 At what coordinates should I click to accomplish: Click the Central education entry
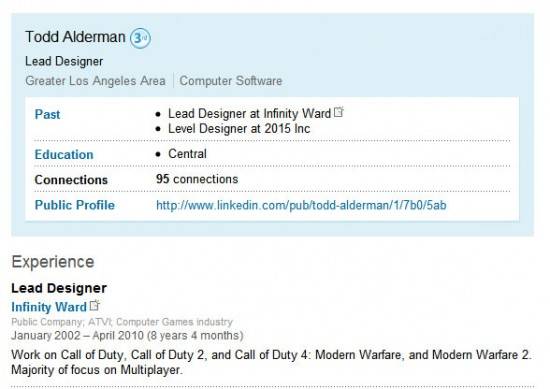[x=187, y=154]
